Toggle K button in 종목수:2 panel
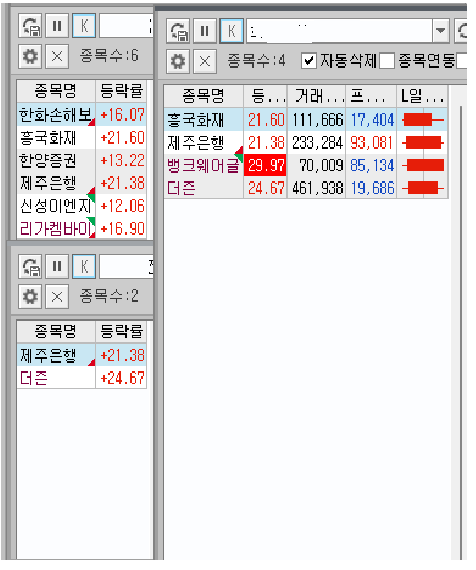 tap(84, 266)
